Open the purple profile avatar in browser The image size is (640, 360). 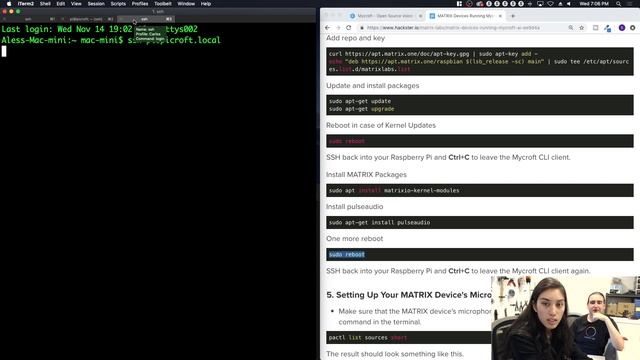622,28
